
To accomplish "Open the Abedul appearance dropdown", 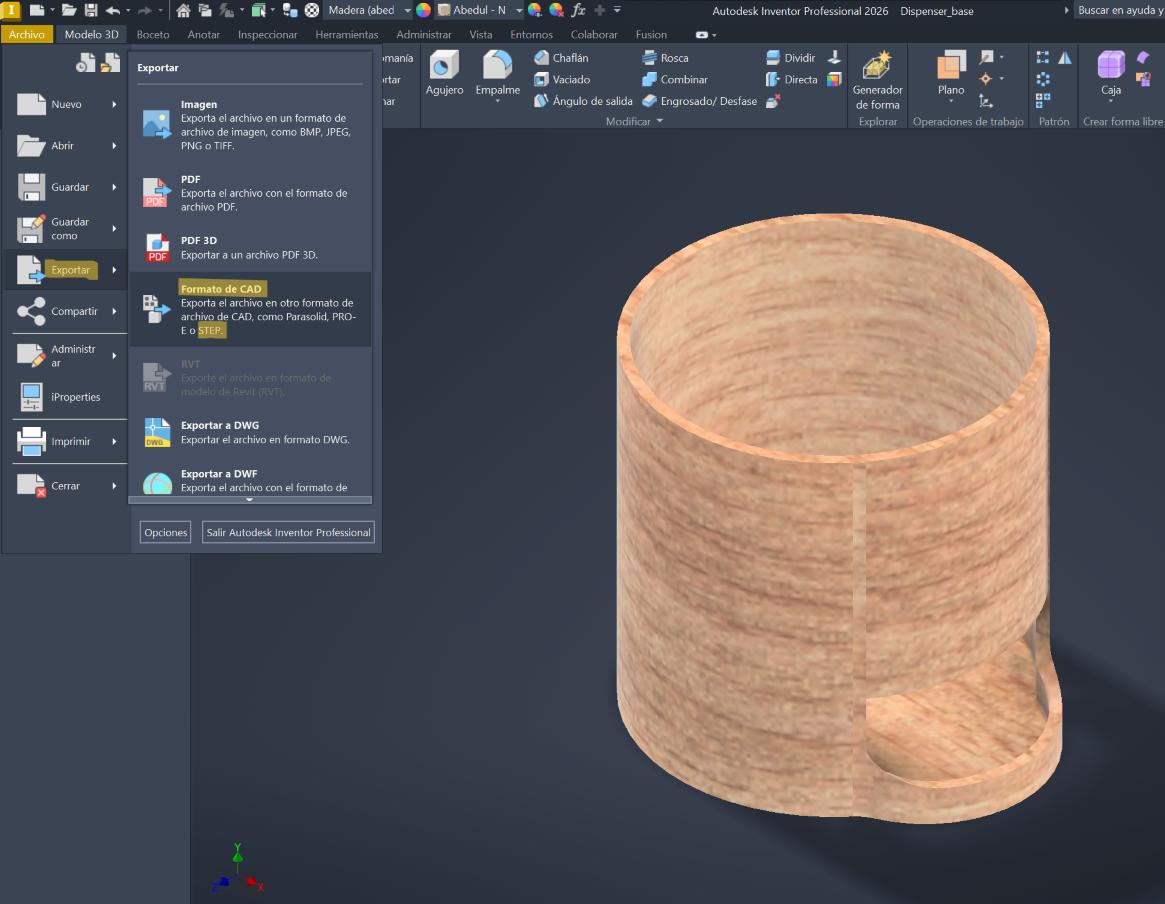I will click(519, 10).
